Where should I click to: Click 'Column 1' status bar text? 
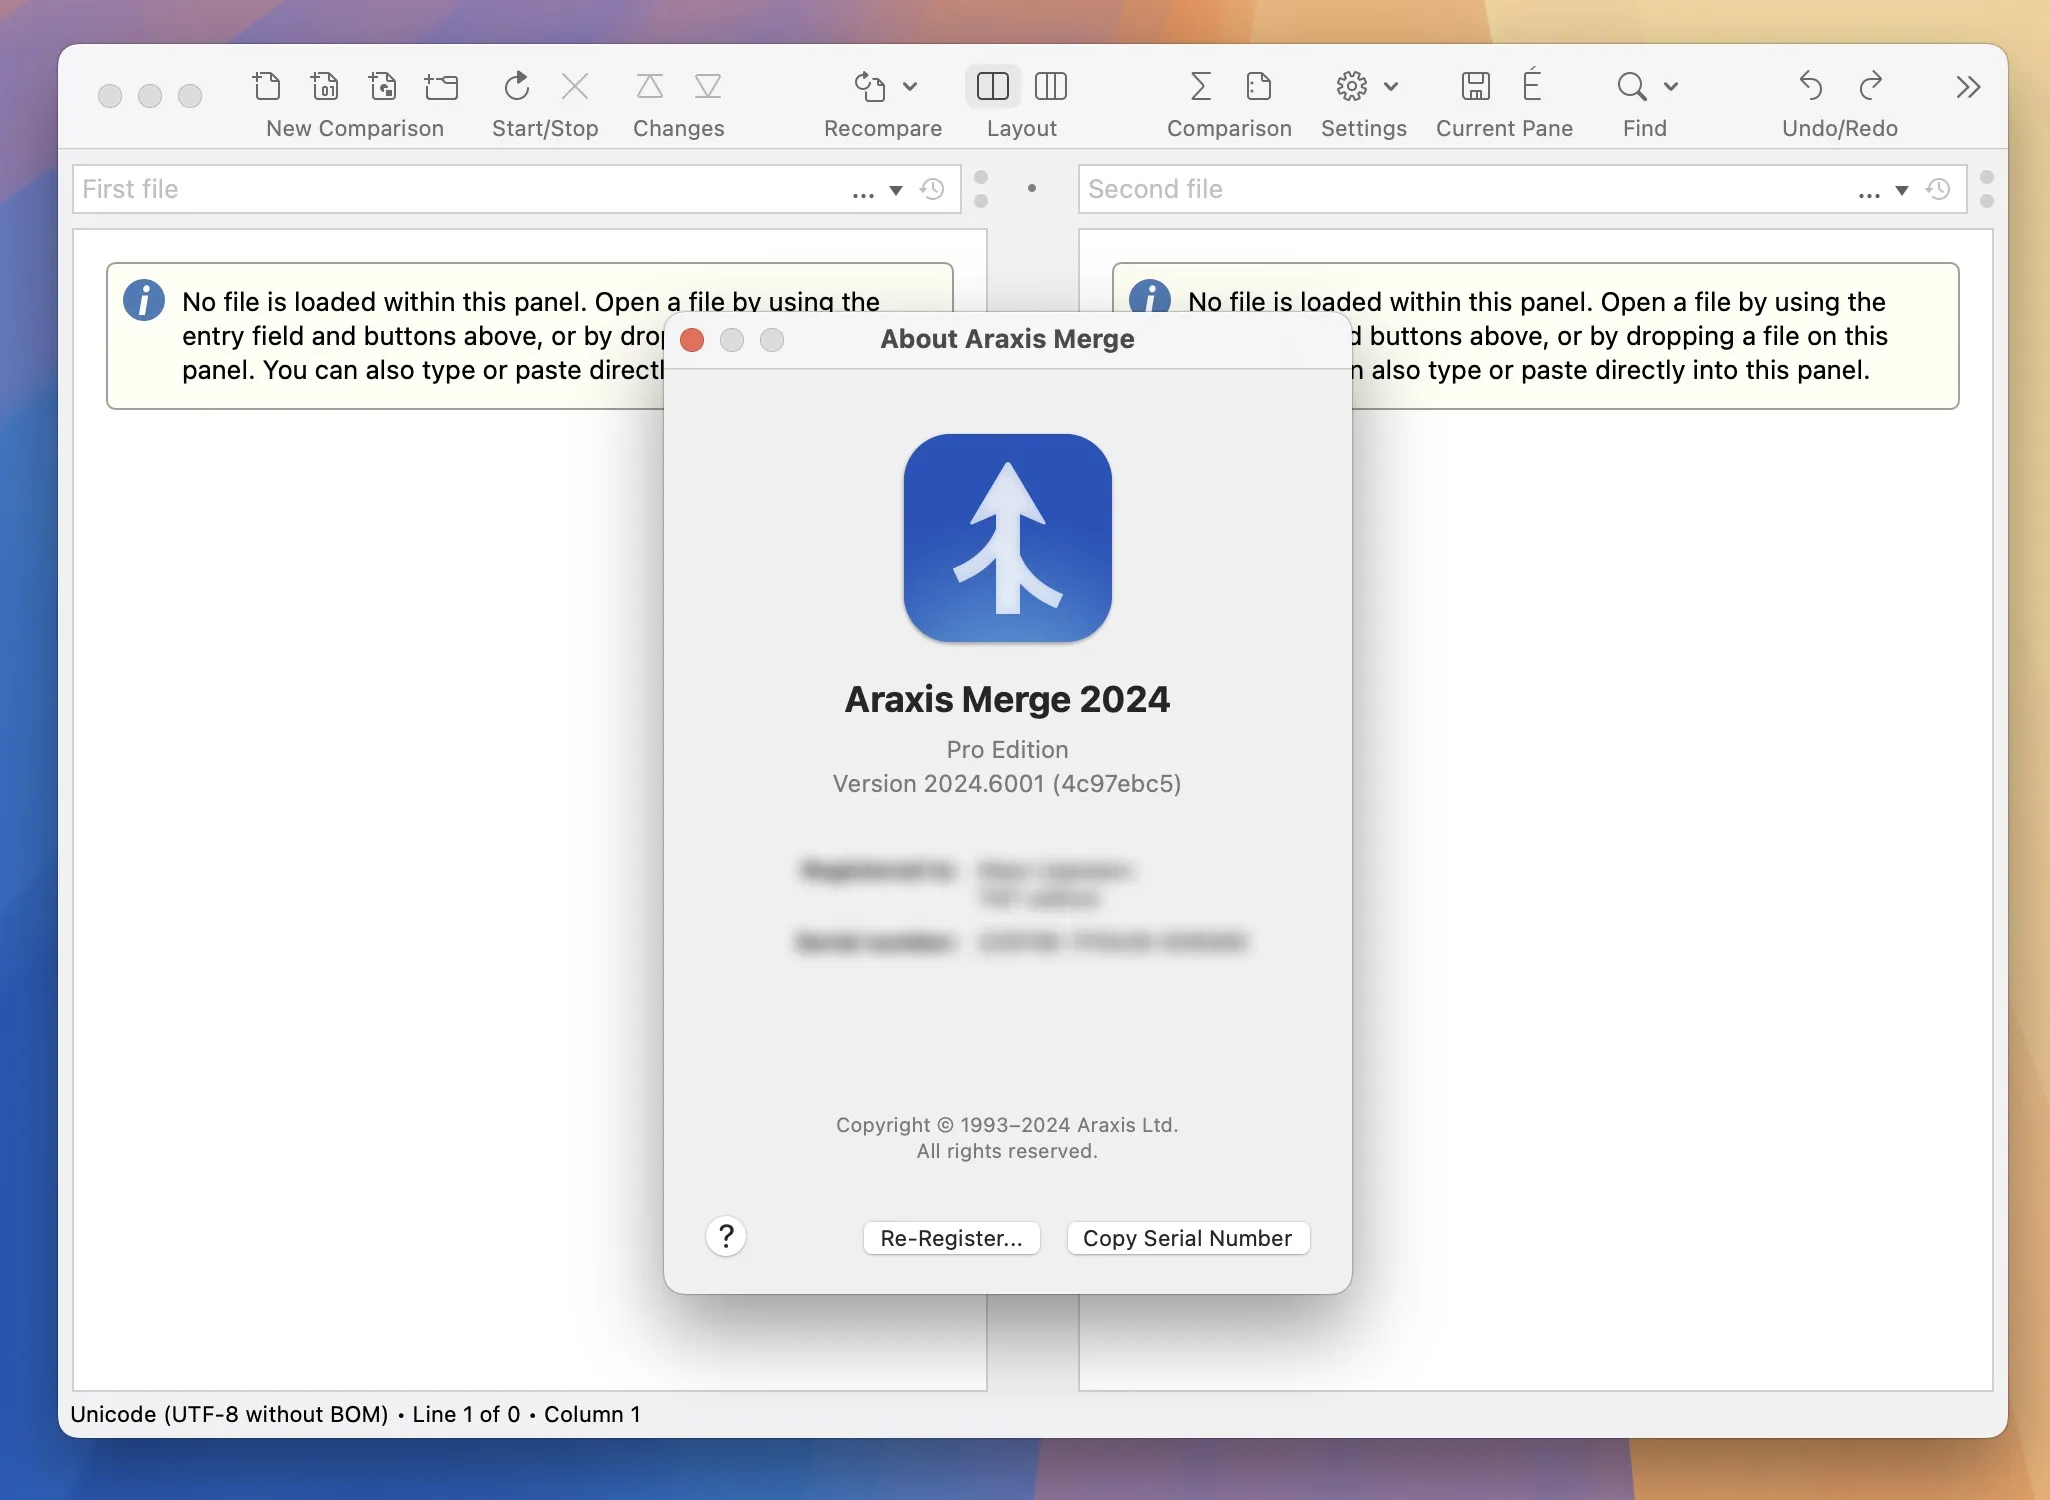(x=592, y=1414)
